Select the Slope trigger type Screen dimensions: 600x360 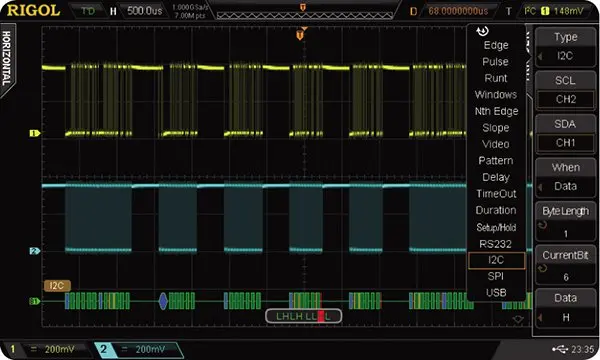496,128
